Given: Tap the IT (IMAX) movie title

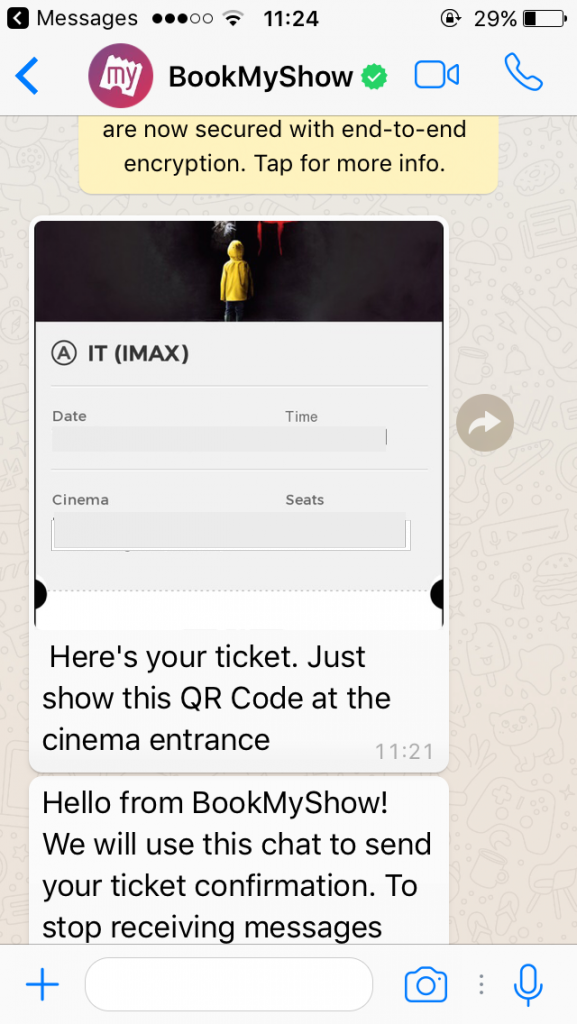Looking at the screenshot, I should pos(138,354).
